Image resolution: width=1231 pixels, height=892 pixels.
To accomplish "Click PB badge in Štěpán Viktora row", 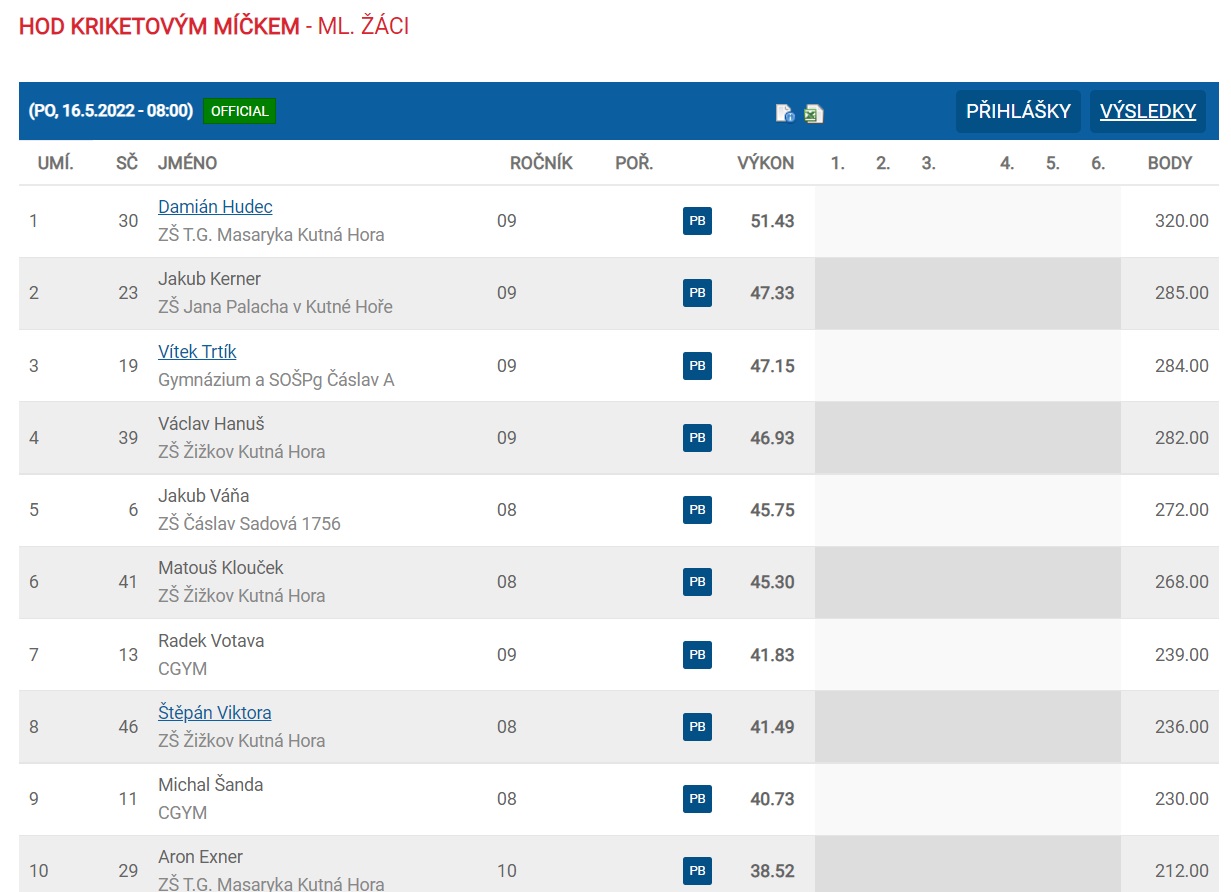I will pos(697,727).
